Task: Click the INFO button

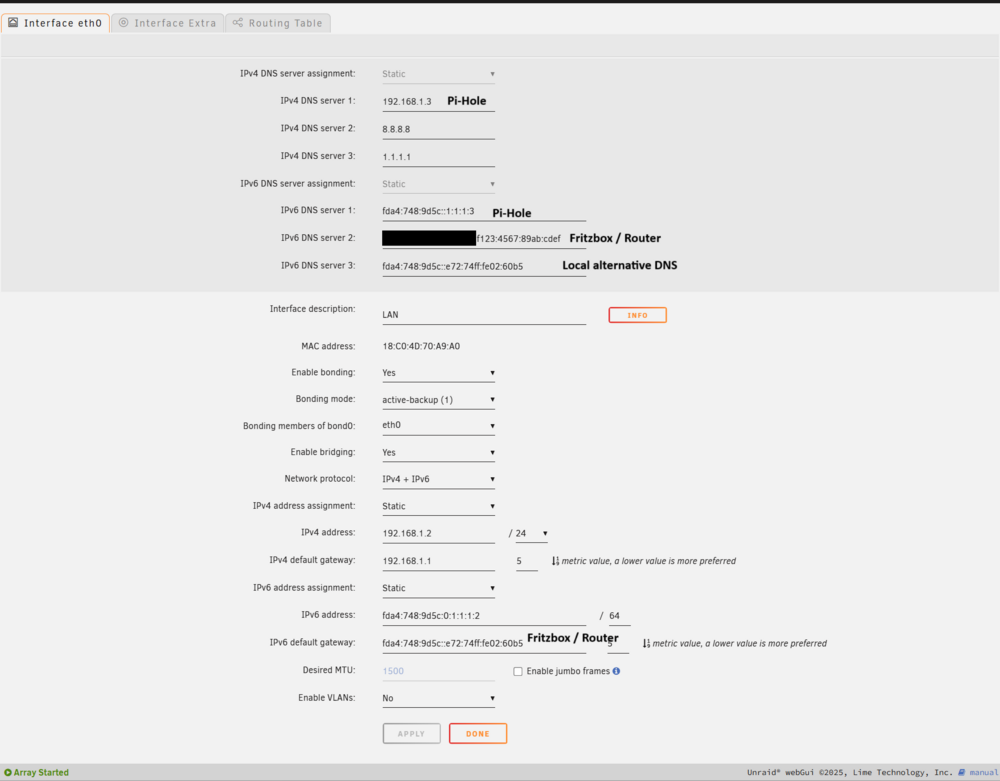Action: [637, 315]
